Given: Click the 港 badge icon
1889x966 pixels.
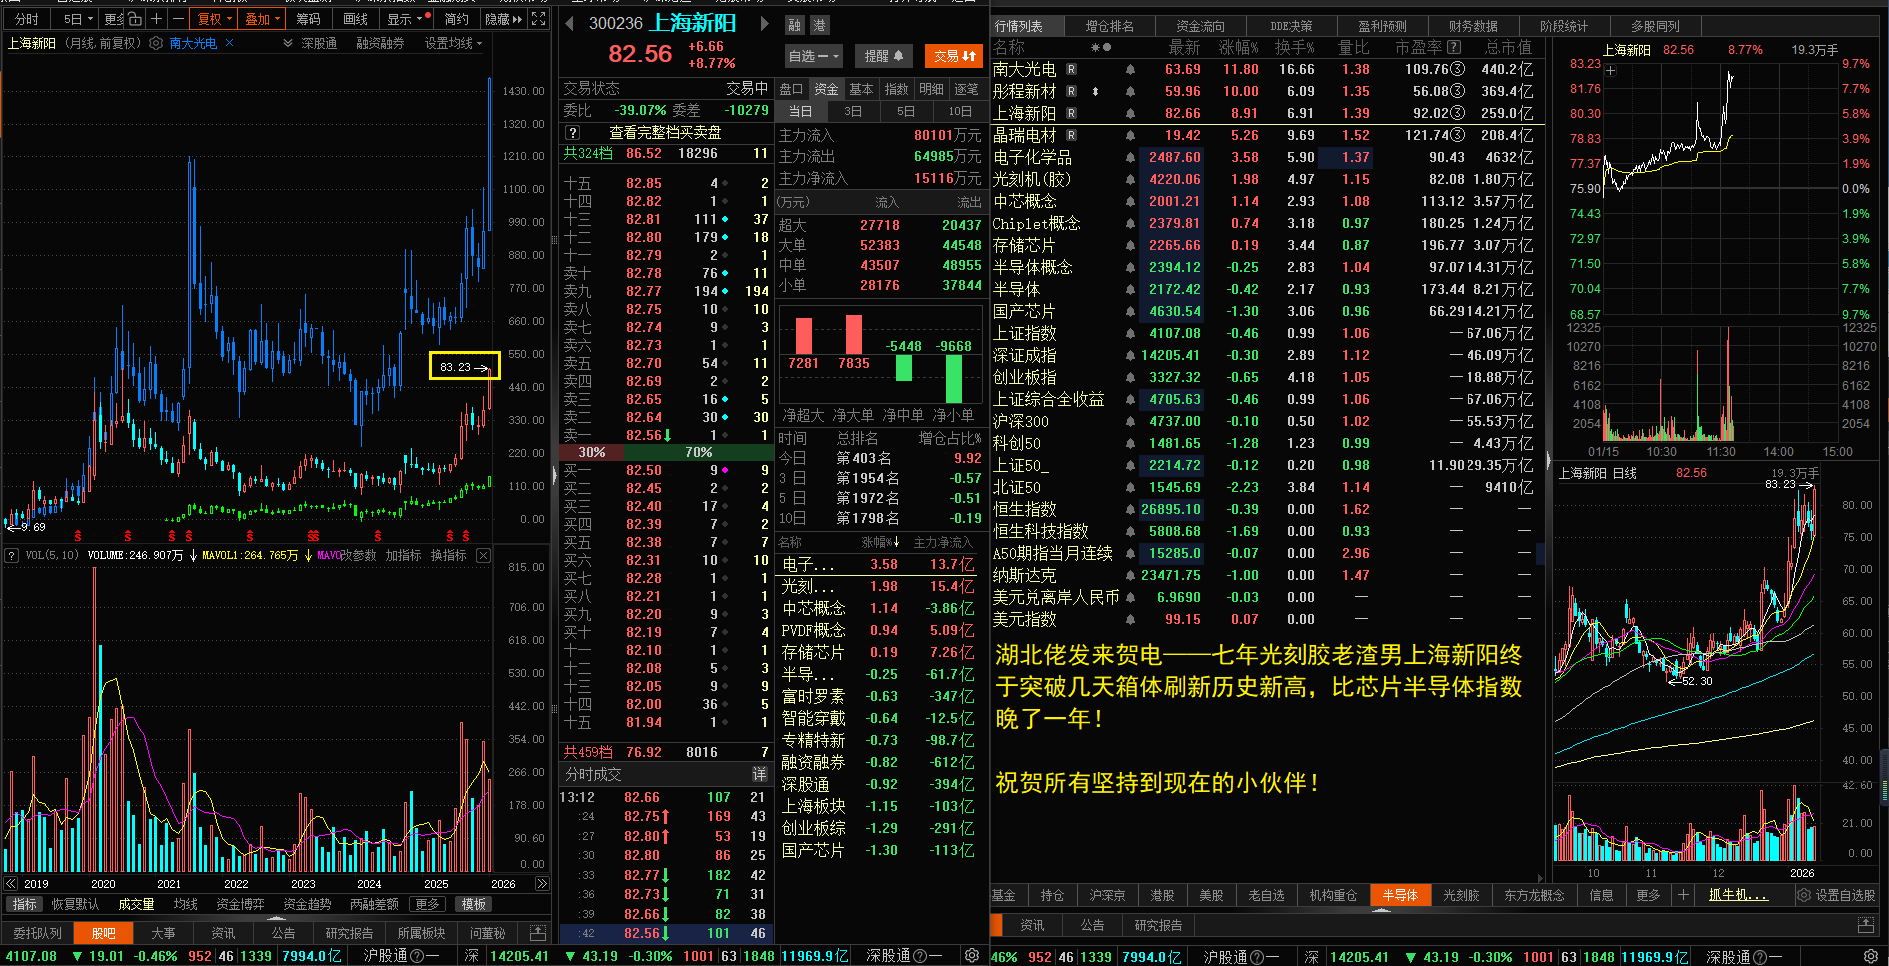Looking at the screenshot, I should coord(819,25).
